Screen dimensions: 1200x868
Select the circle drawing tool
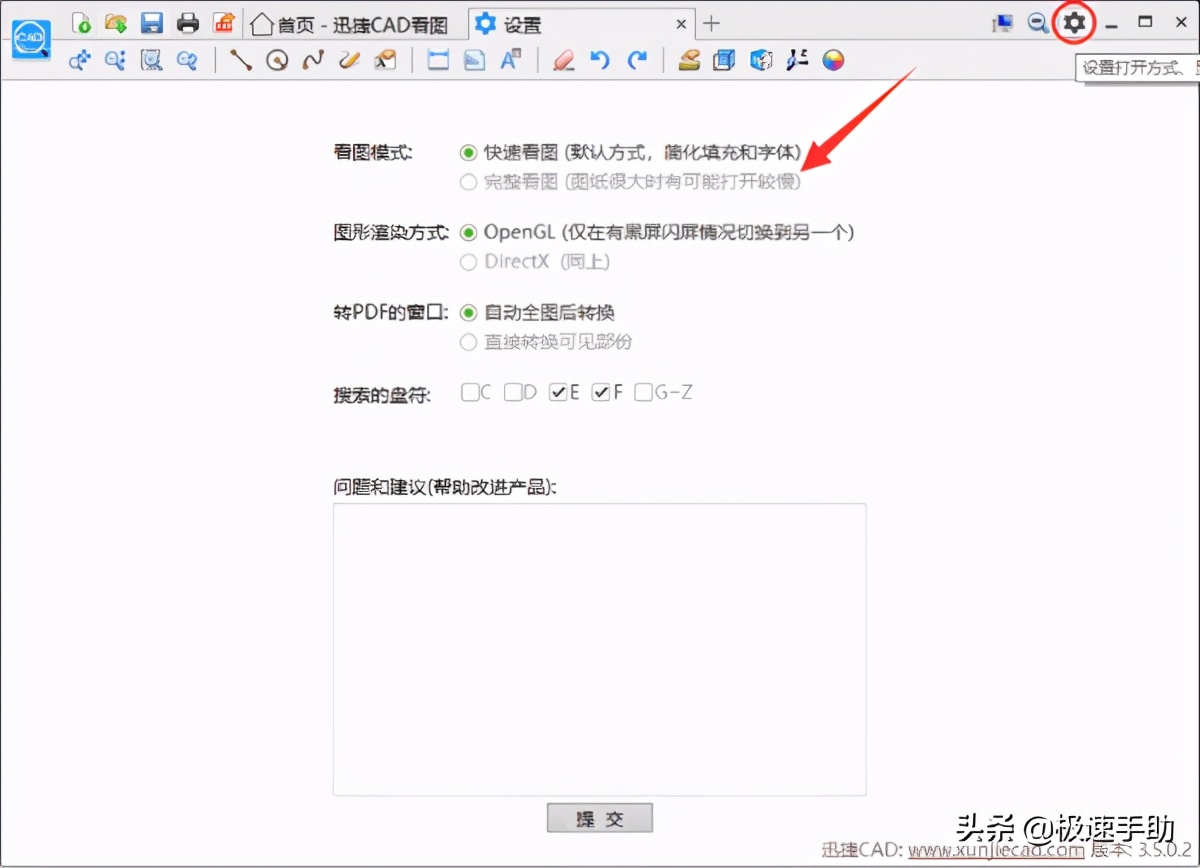pyautogui.click(x=276, y=60)
